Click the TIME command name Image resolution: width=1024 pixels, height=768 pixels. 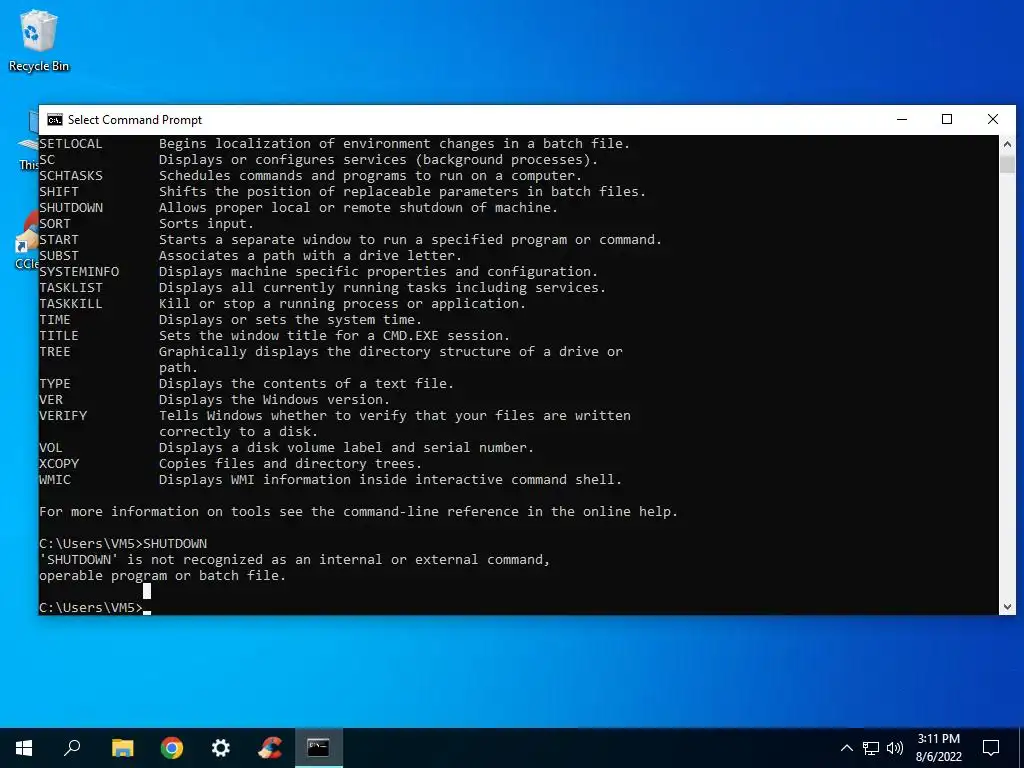pos(55,319)
